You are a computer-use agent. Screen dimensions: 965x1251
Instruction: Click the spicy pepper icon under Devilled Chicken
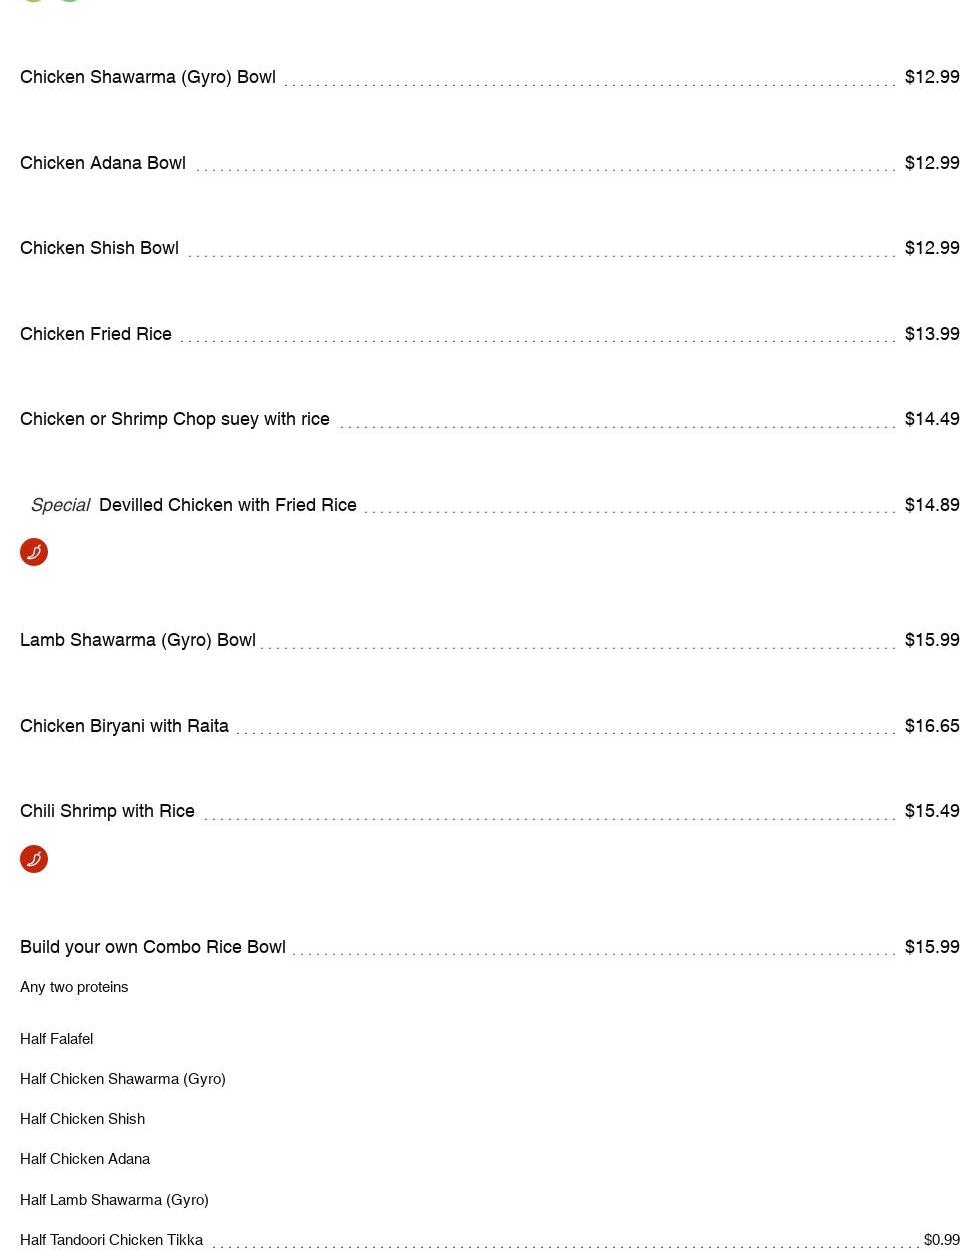click(34, 552)
